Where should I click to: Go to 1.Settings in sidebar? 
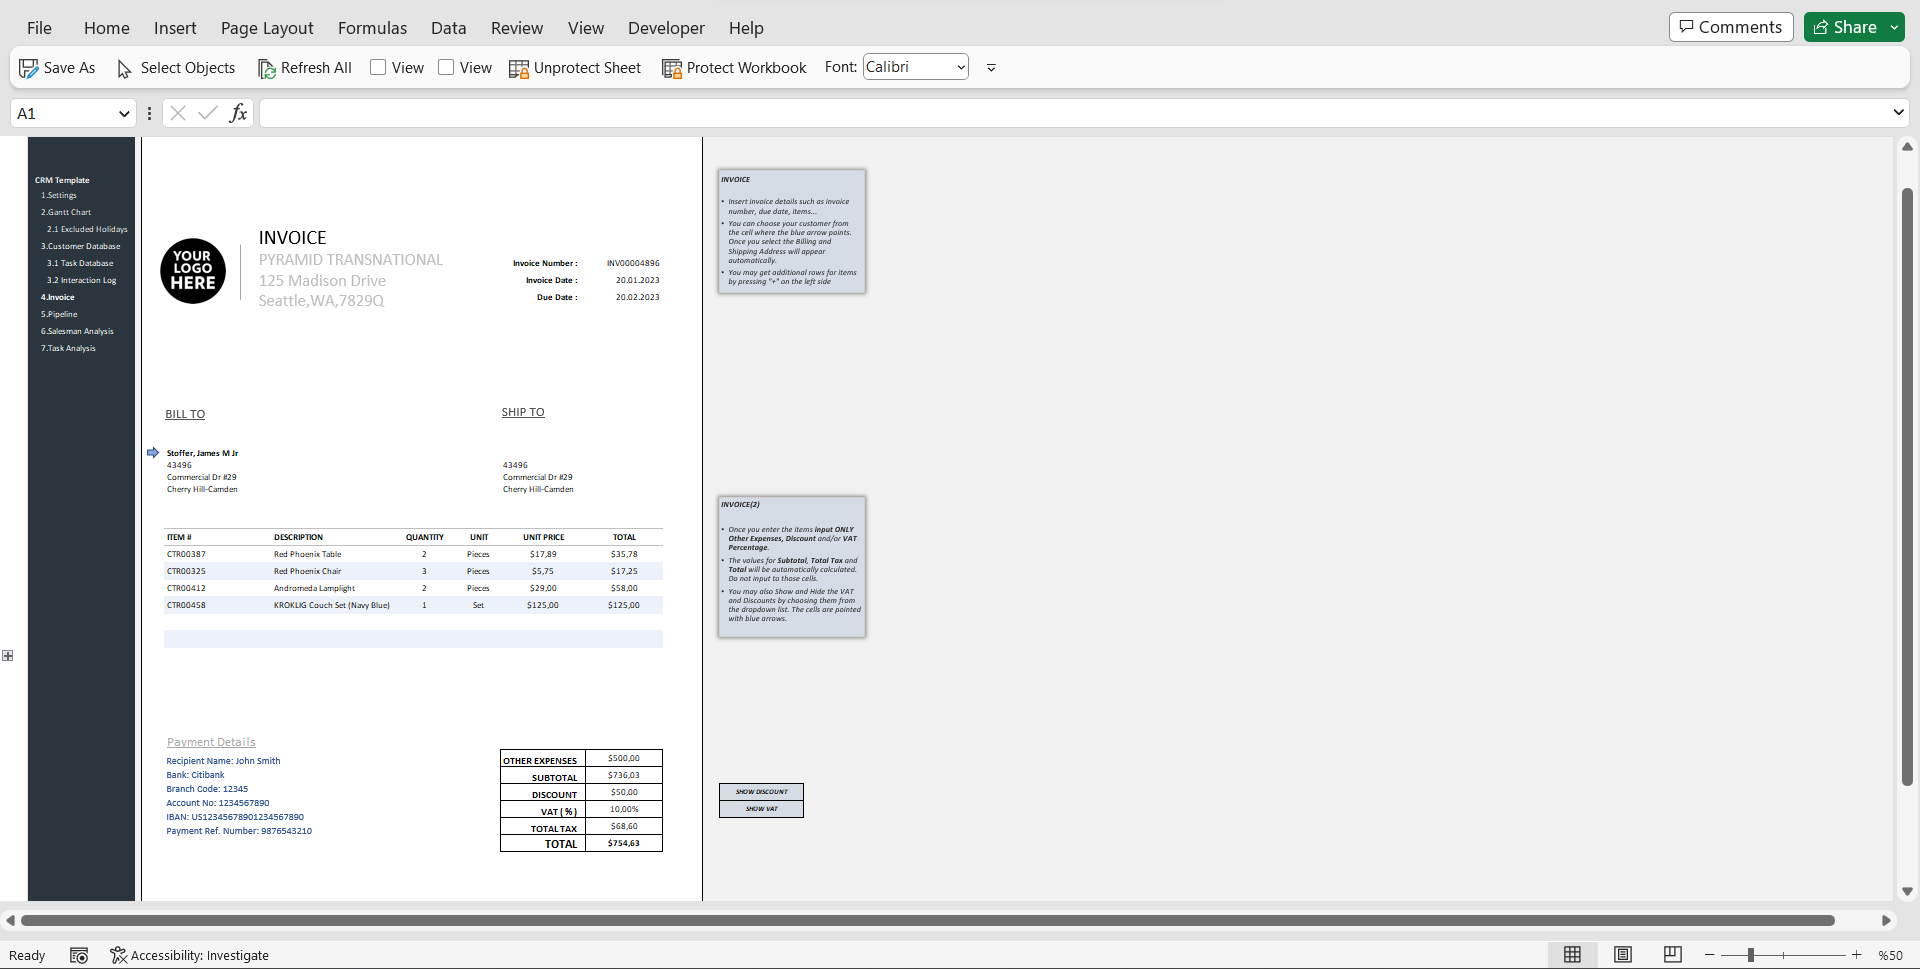point(59,196)
